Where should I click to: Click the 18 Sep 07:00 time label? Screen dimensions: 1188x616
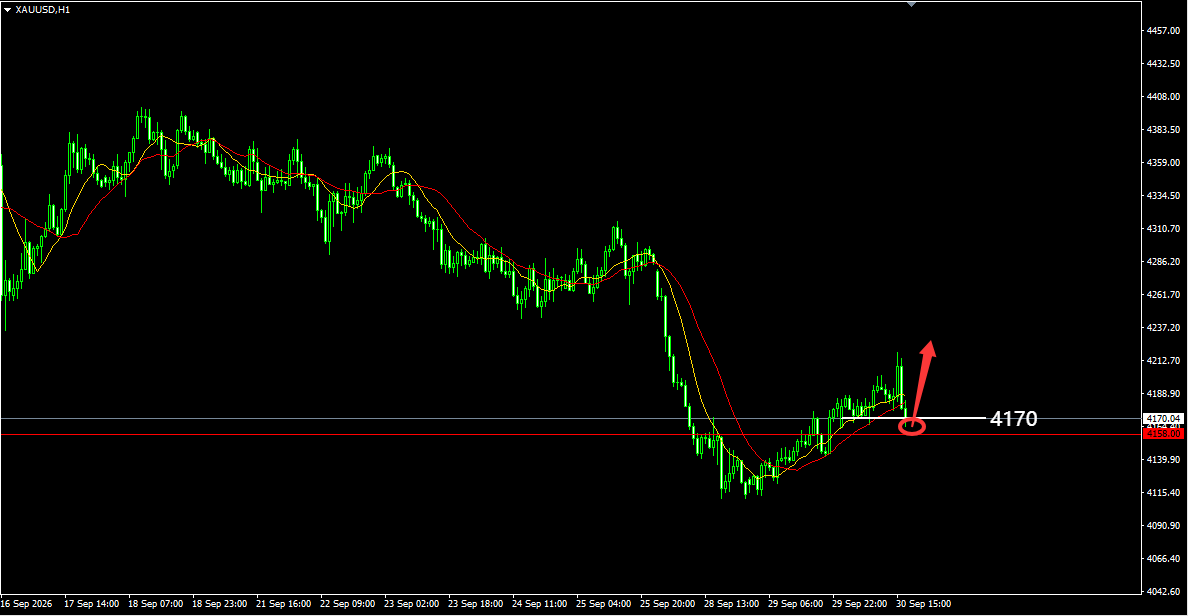pos(155,604)
